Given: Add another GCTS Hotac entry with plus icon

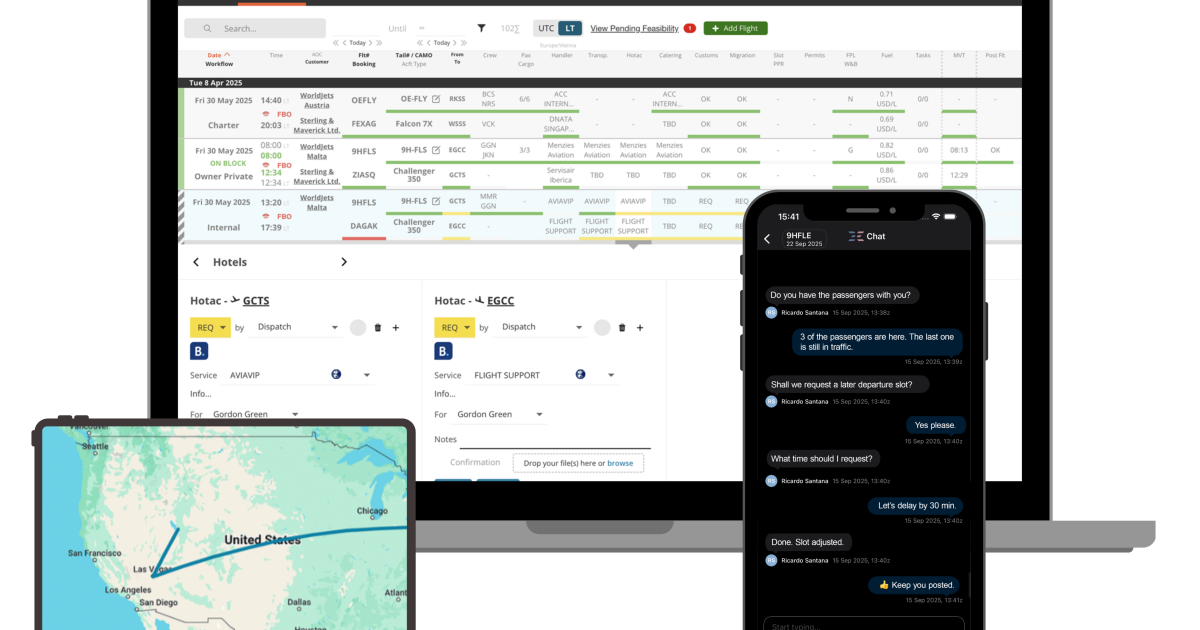Looking at the screenshot, I should pyautogui.click(x=395, y=327).
